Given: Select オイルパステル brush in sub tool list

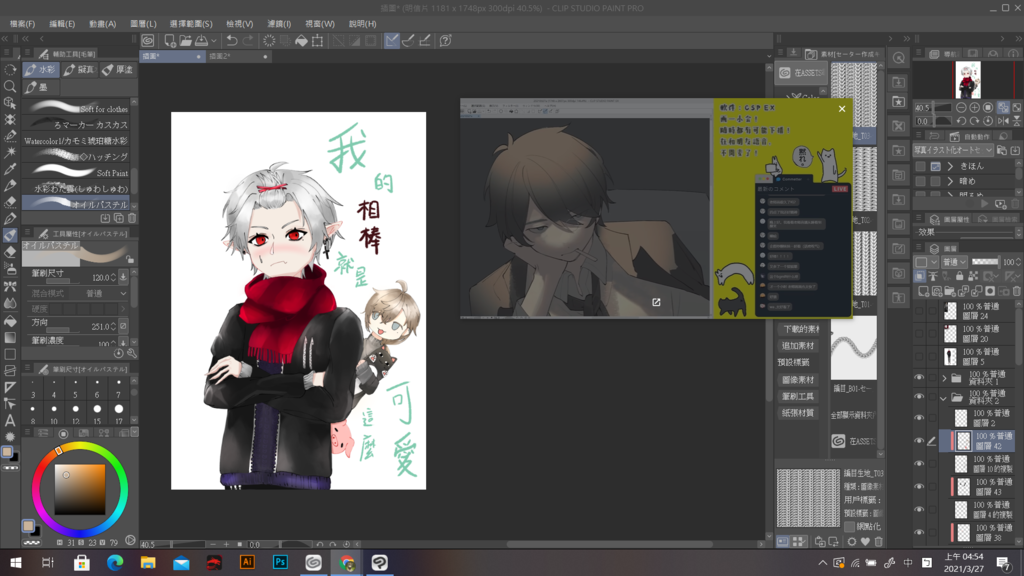Looking at the screenshot, I should coord(76,204).
